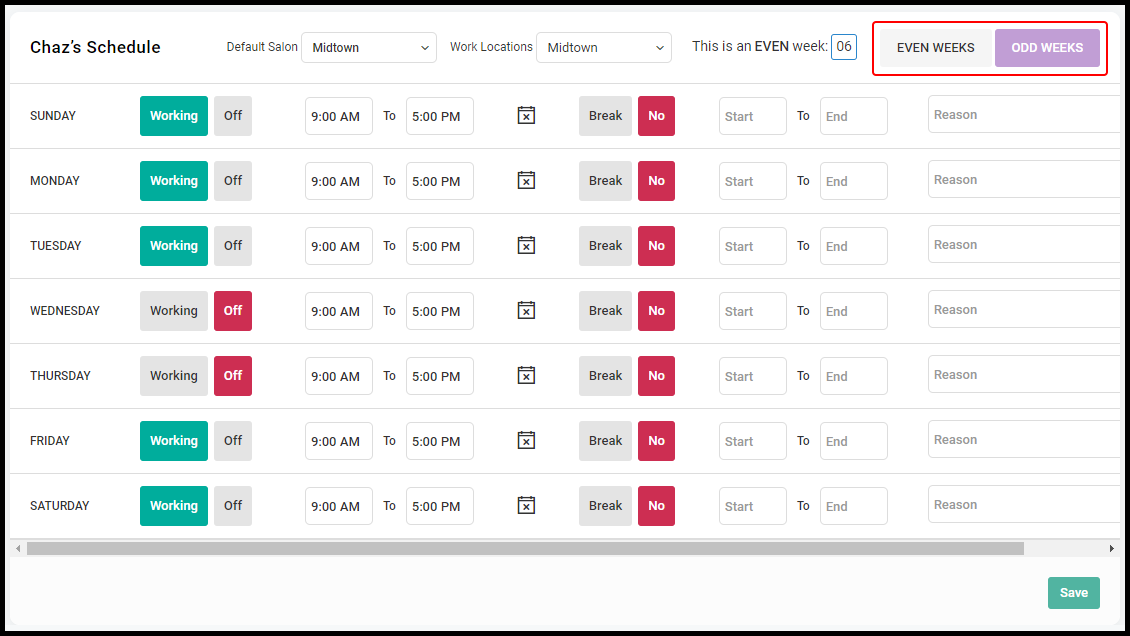Click Monday break End field
This screenshot has height=636, width=1130.
[854, 181]
